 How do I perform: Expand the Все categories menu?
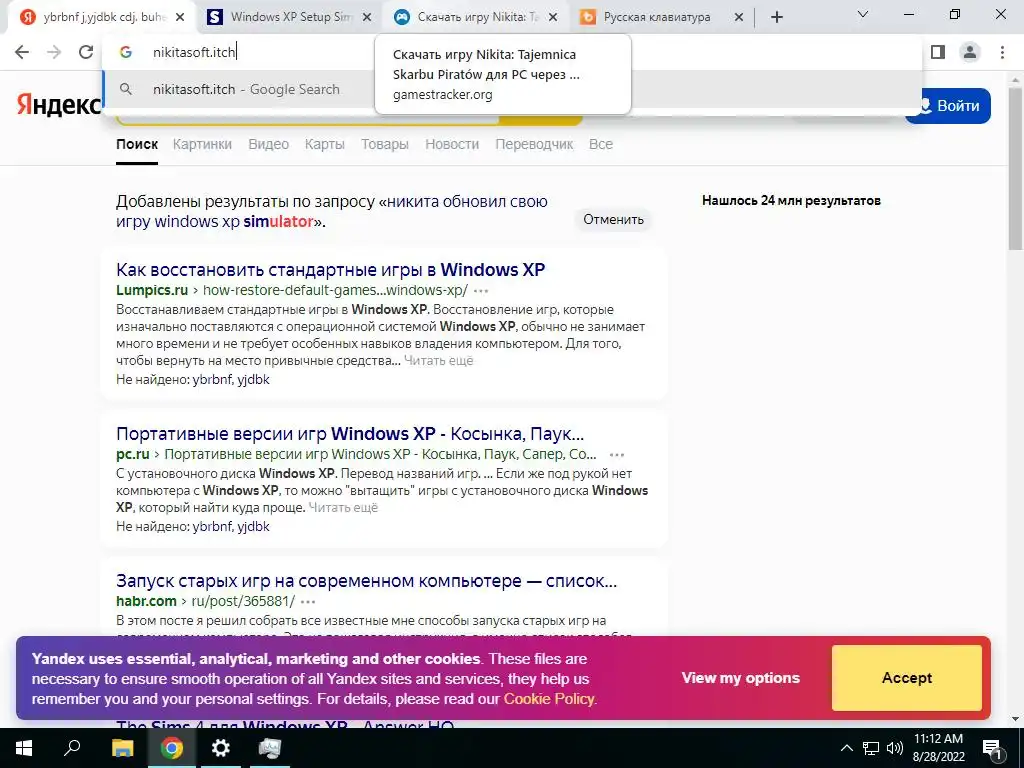[601, 144]
